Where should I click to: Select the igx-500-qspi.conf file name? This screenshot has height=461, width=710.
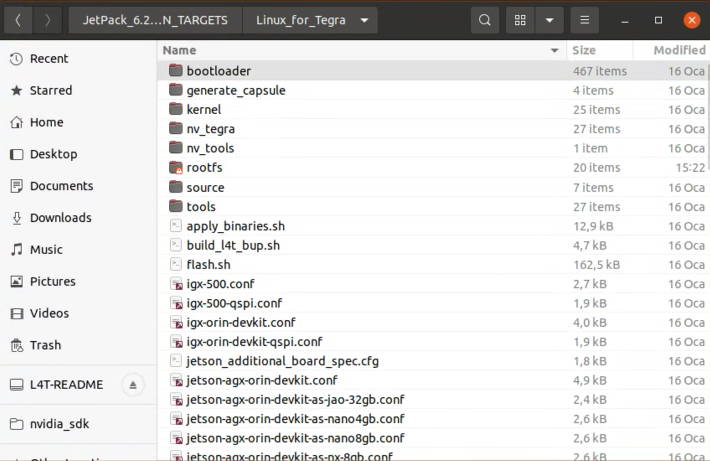pos(234,303)
